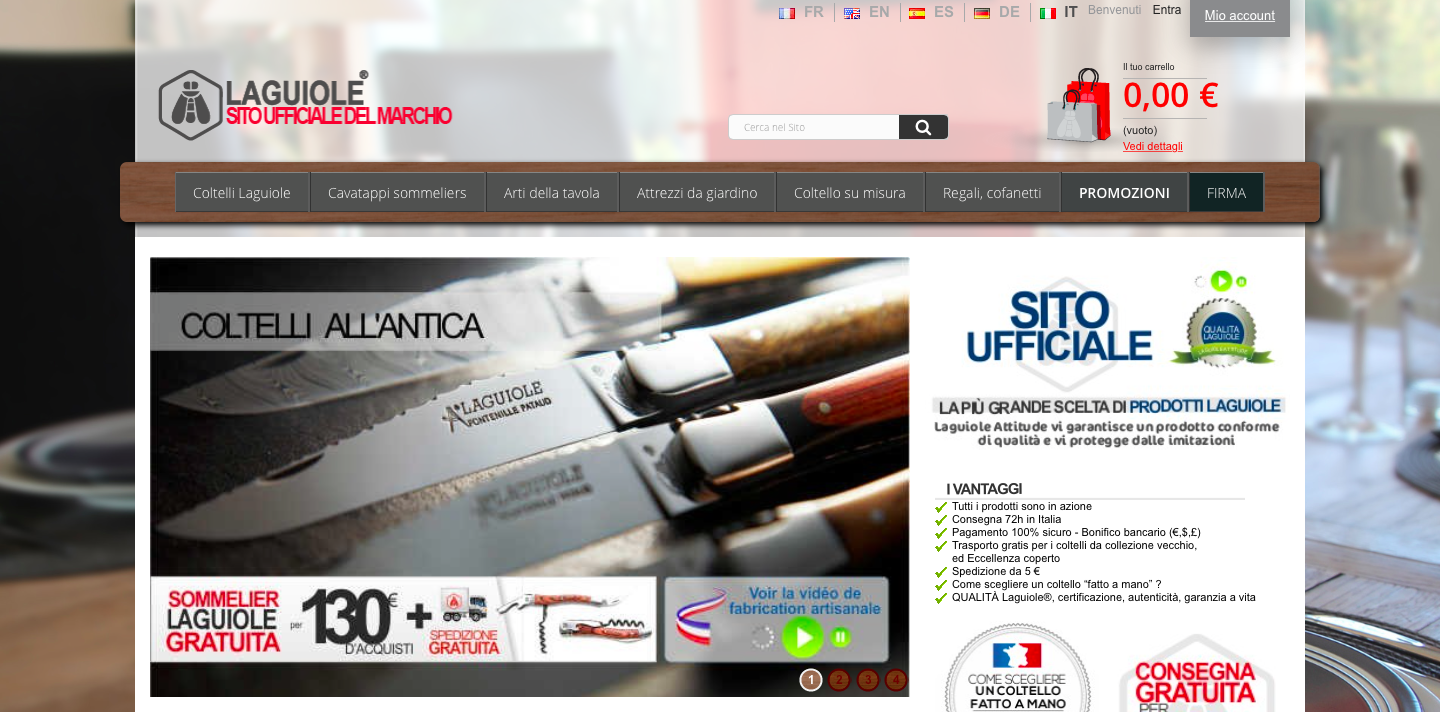Click "Tutti i prodotti sono in azione" text
The width and height of the screenshot is (1440, 712).
(1022, 506)
